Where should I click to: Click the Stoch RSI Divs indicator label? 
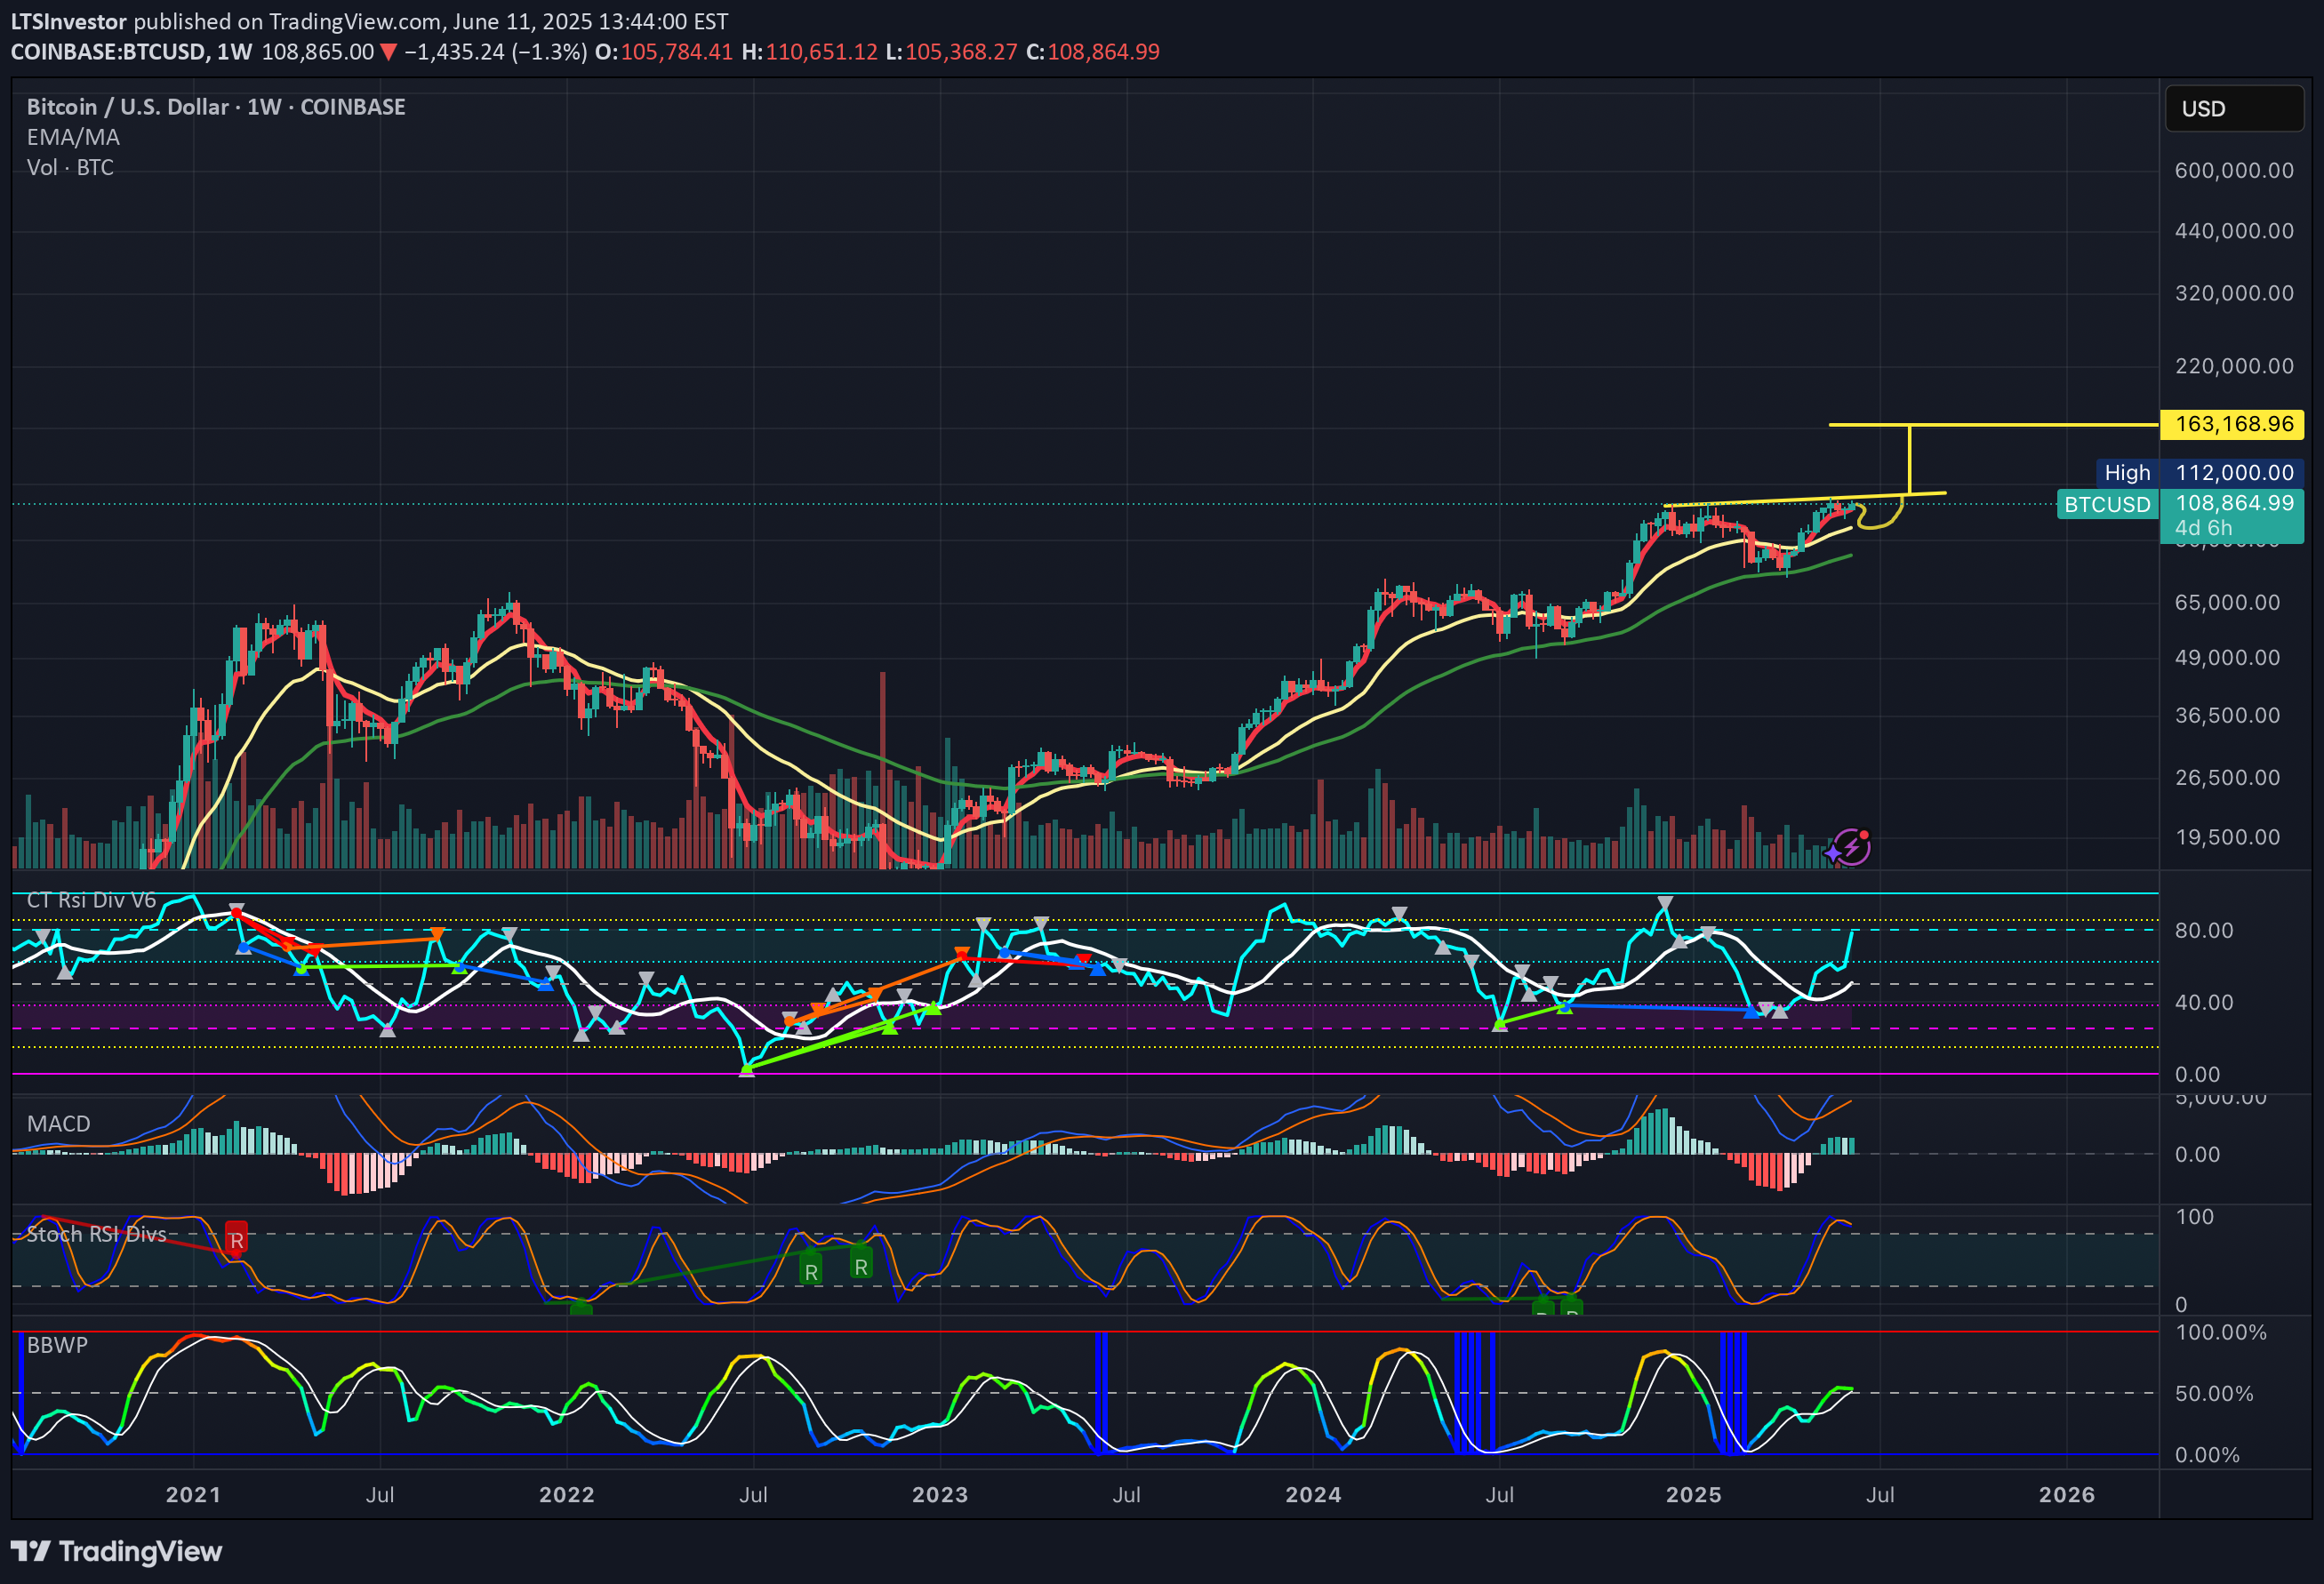(x=96, y=1234)
